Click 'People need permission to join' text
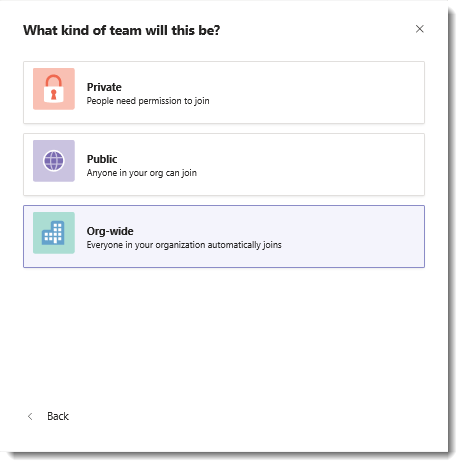The width and height of the screenshot is (463, 467). coord(148,101)
